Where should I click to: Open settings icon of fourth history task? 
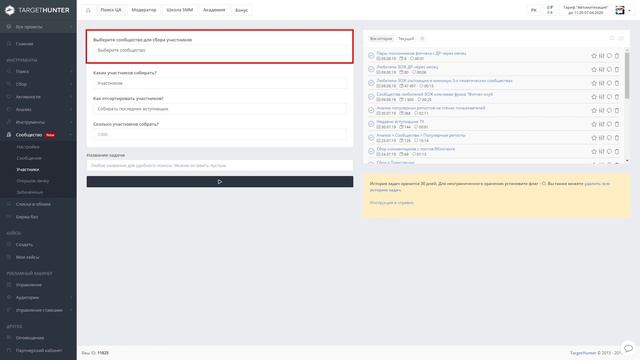(x=601, y=97)
